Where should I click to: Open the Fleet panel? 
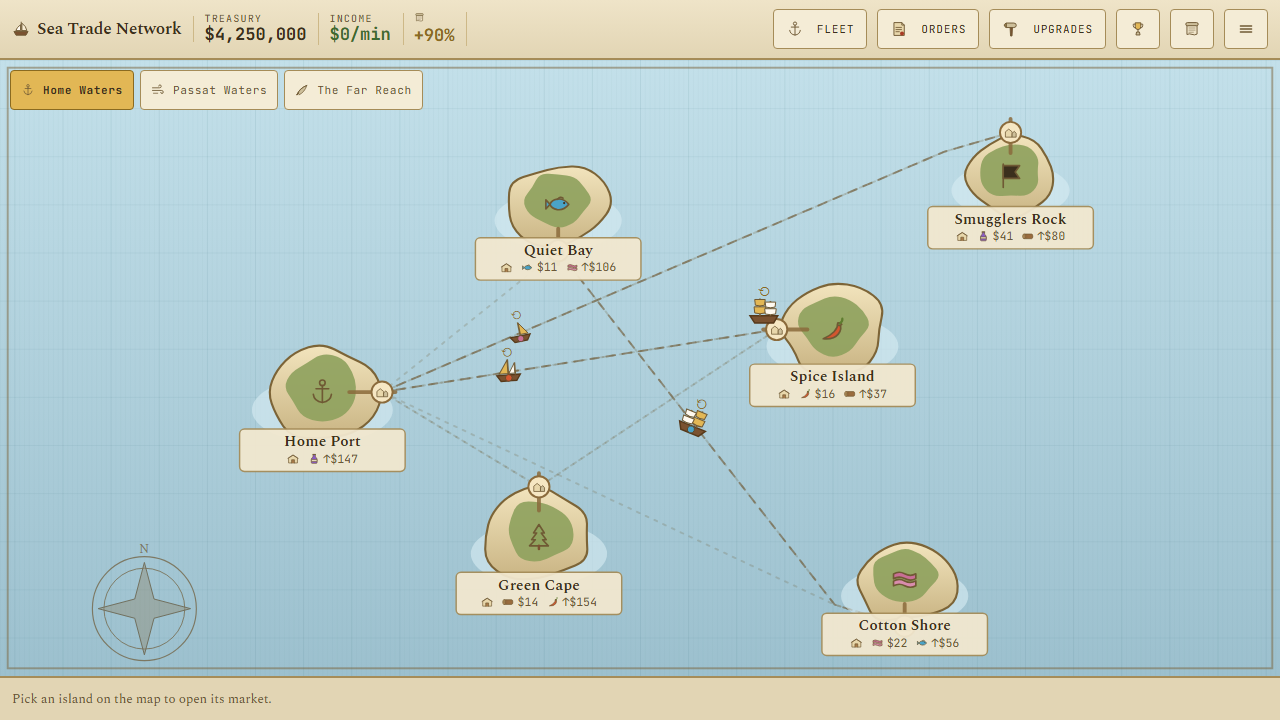point(820,29)
